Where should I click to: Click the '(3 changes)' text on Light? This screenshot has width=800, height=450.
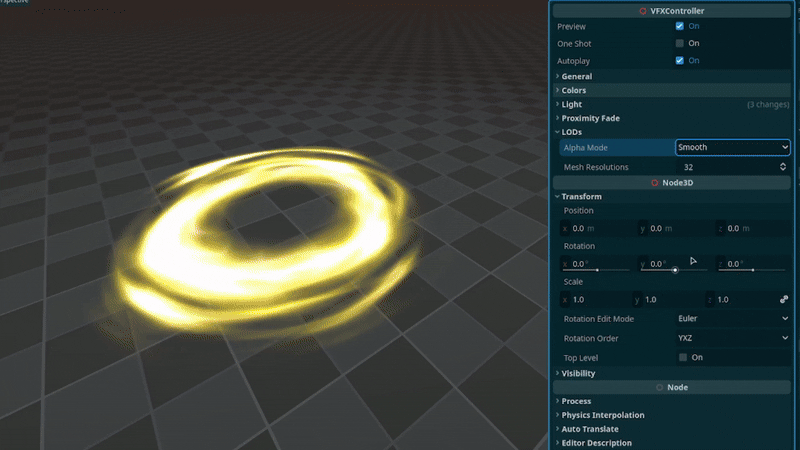[x=768, y=104]
